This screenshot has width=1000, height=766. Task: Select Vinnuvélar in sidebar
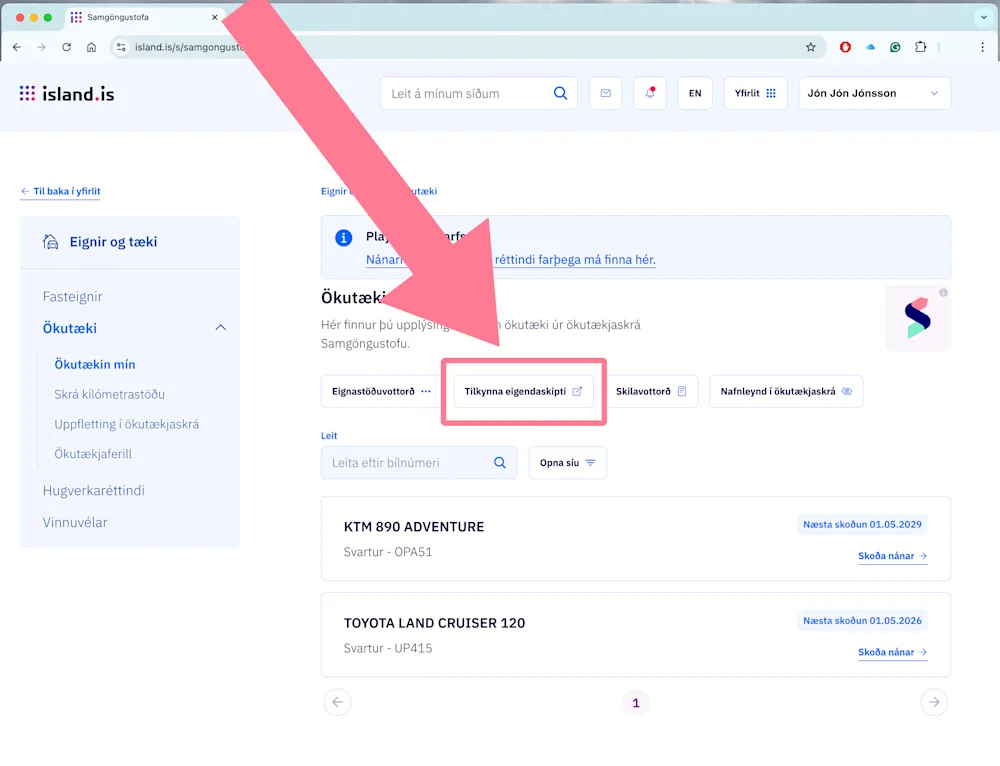pyautogui.click(x=75, y=522)
